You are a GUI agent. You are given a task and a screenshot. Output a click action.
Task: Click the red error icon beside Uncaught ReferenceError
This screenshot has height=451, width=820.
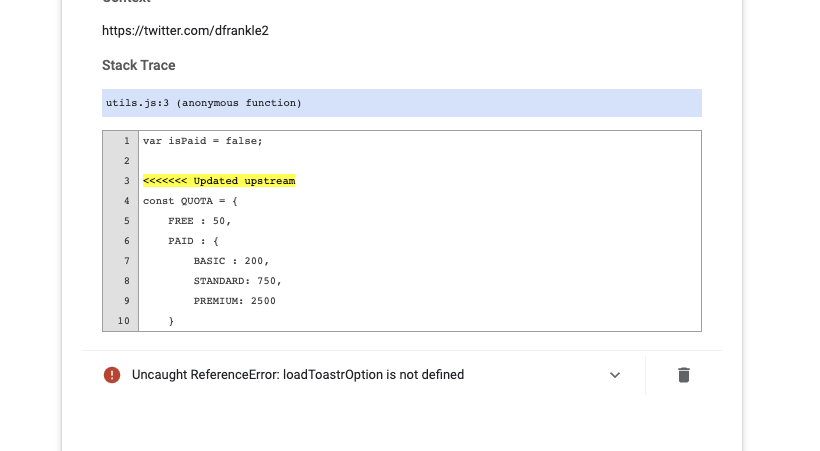[112, 375]
